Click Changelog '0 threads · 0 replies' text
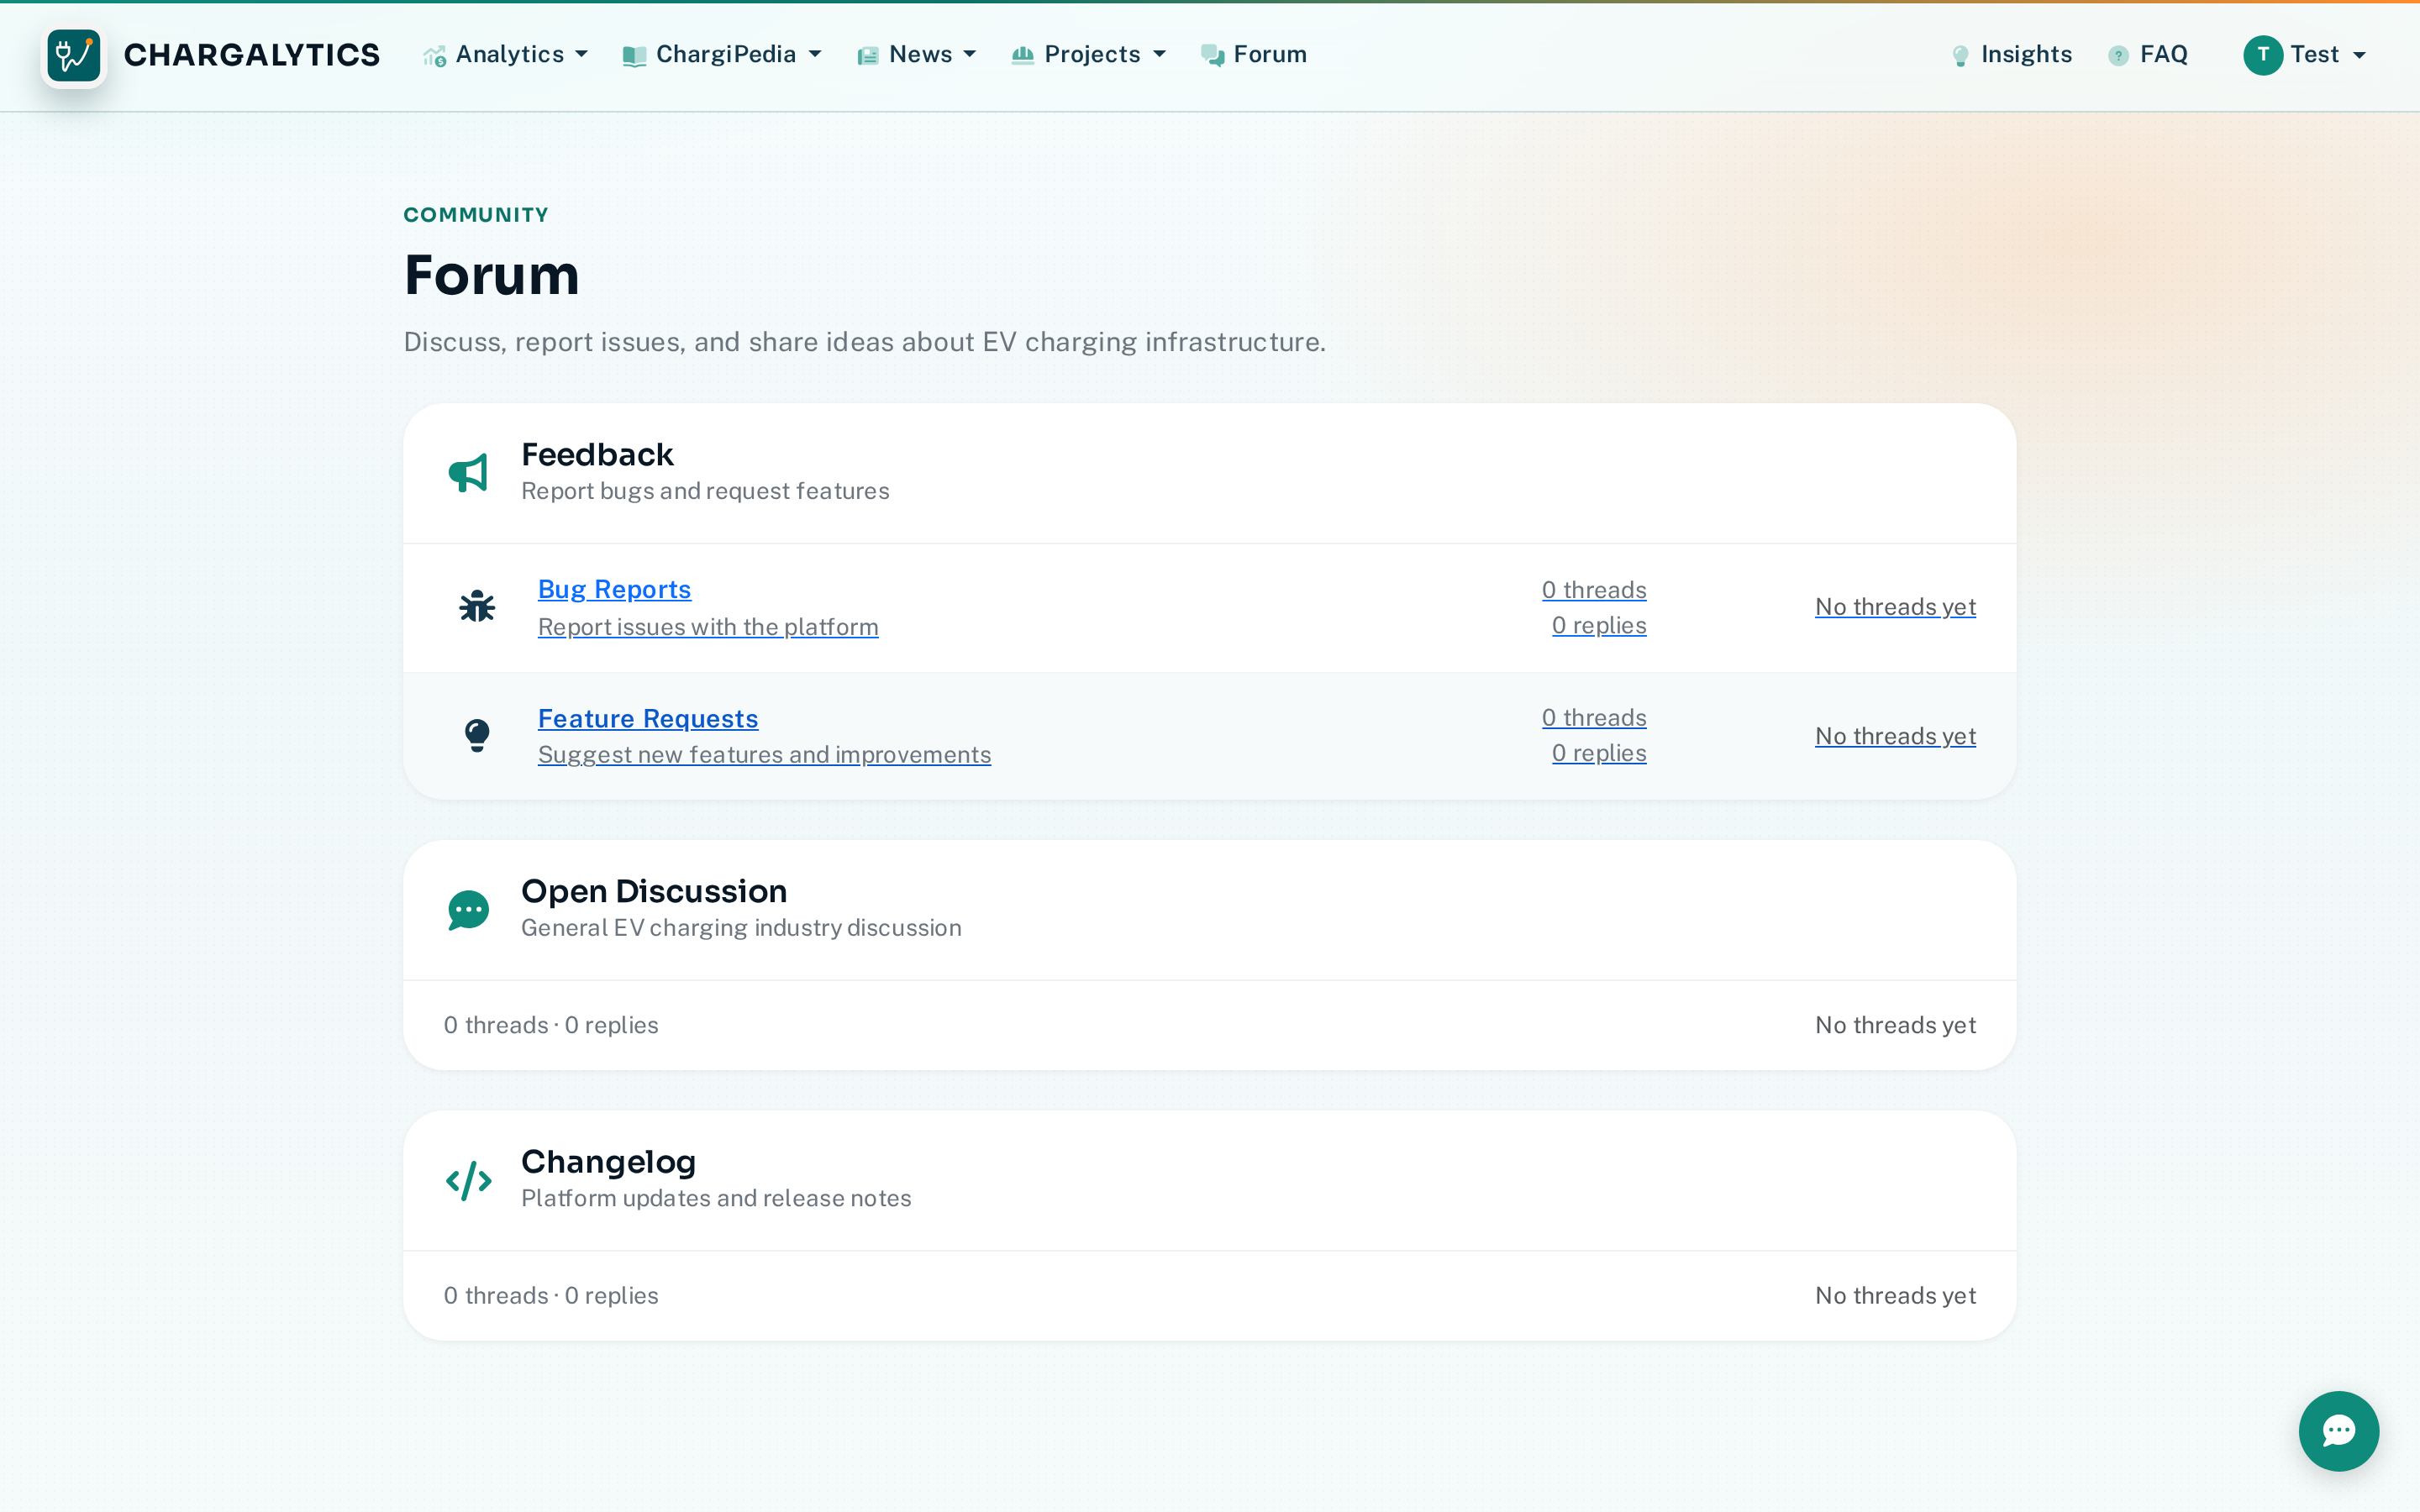This screenshot has height=1512, width=2420. tap(551, 1295)
